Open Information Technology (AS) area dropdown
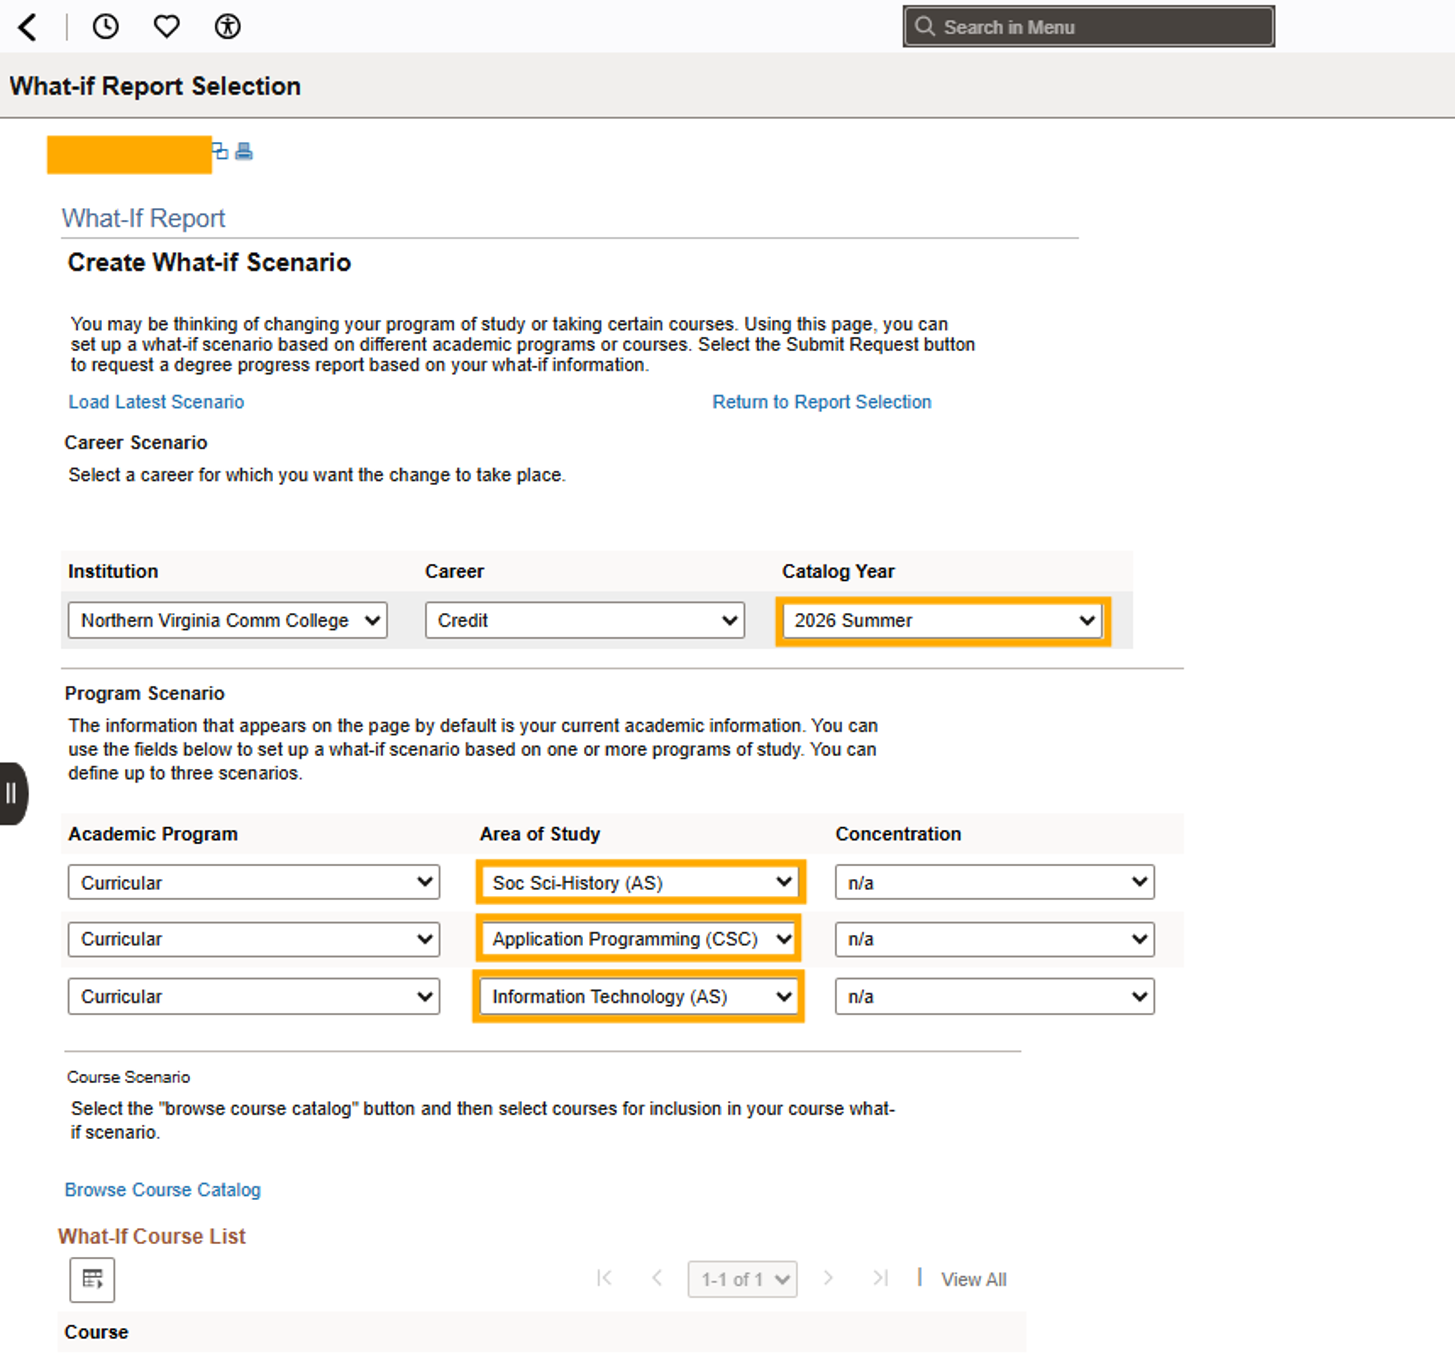The width and height of the screenshot is (1456, 1364). pyautogui.click(x=639, y=997)
